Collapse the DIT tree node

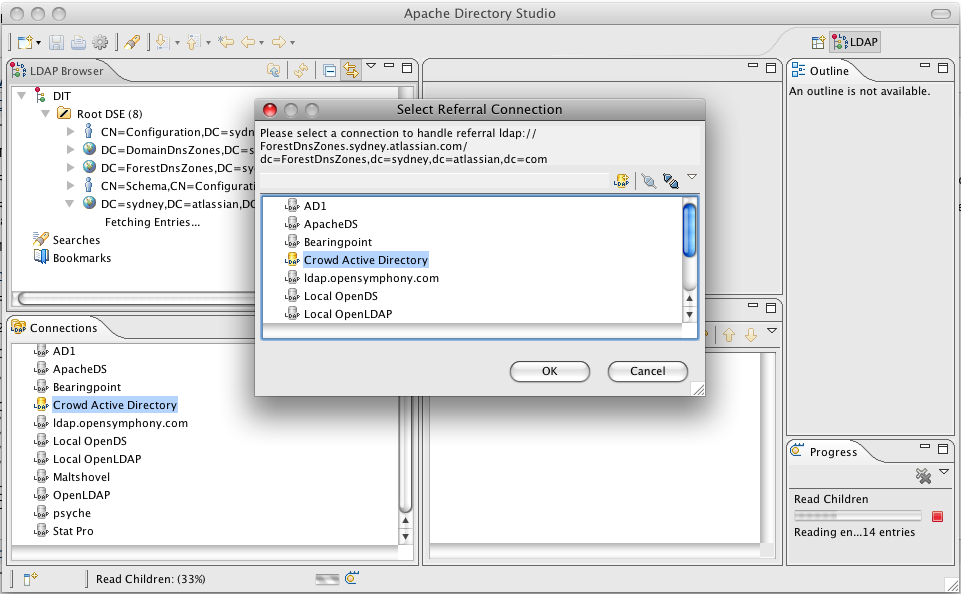(x=21, y=96)
